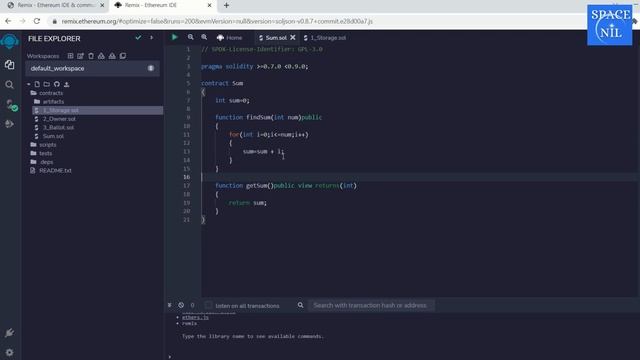640x360 pixels.
Task: Switch to the 1_Storage.sol editor tab
Action: 325,38
